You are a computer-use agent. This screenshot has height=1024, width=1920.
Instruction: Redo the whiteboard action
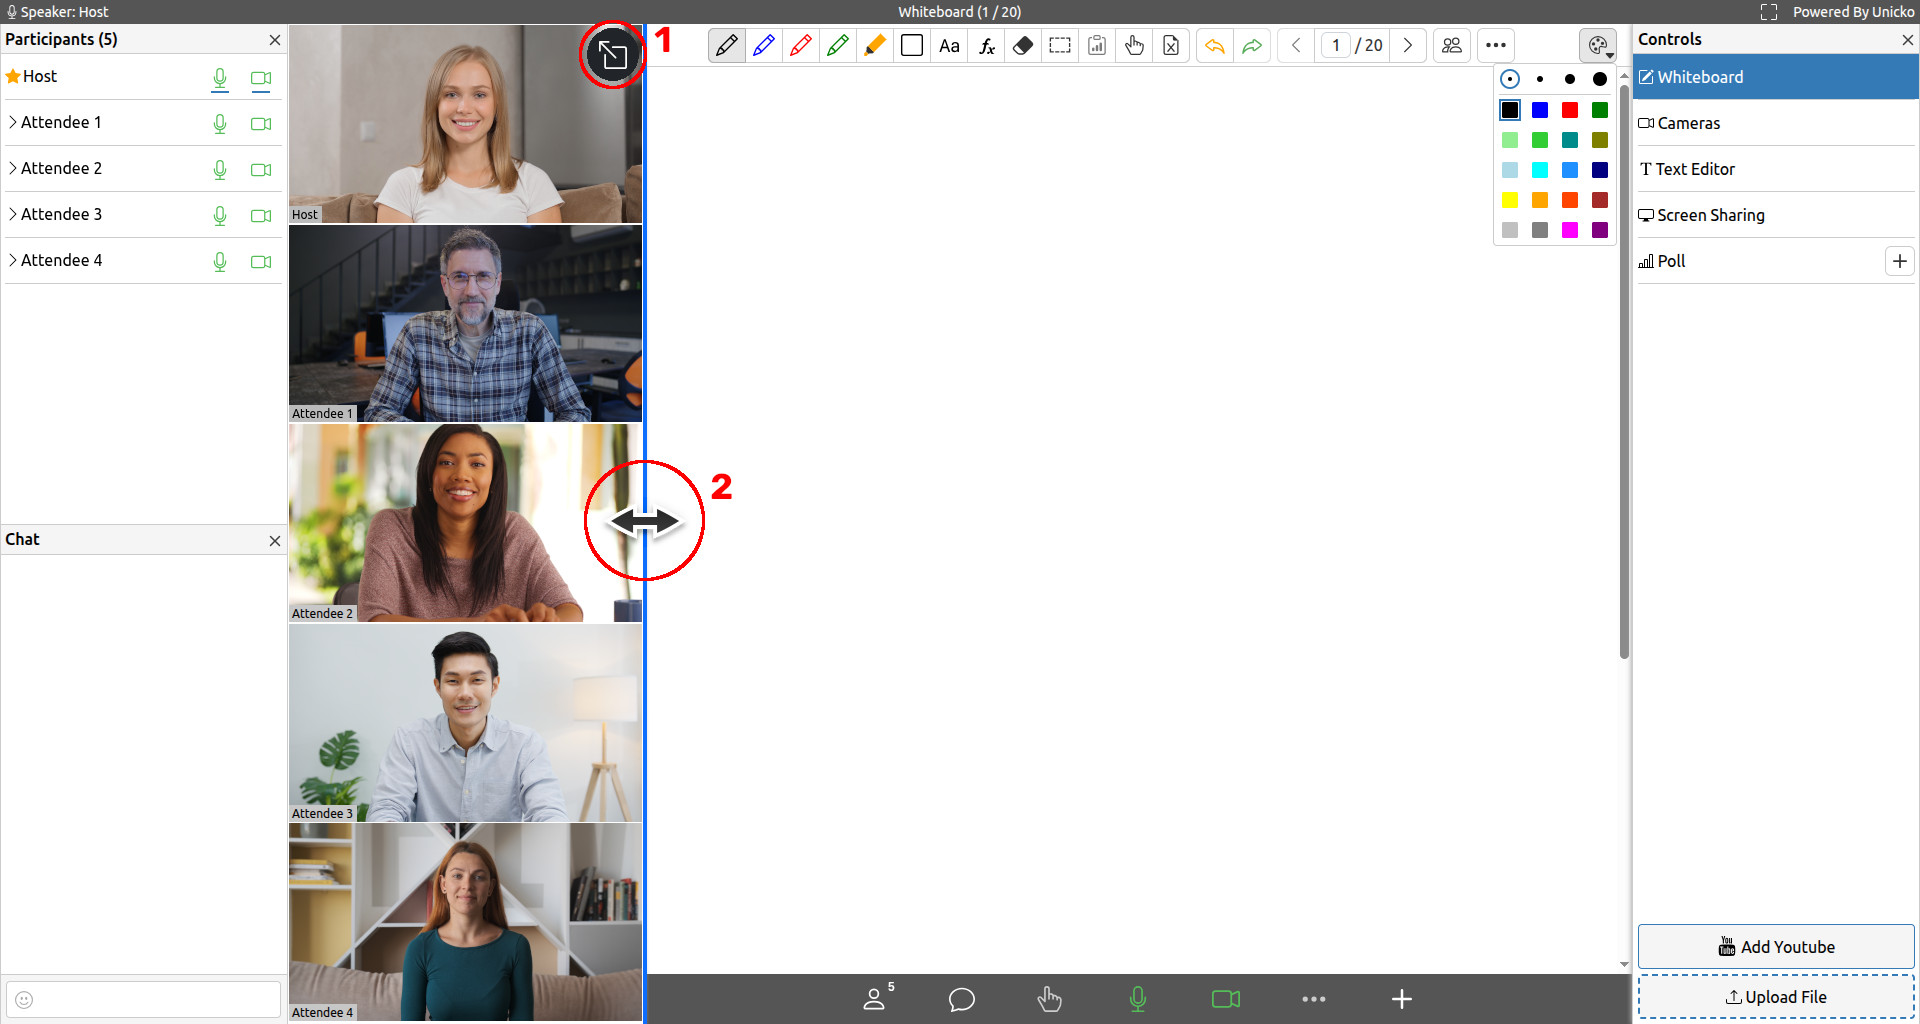point(1252,45)
